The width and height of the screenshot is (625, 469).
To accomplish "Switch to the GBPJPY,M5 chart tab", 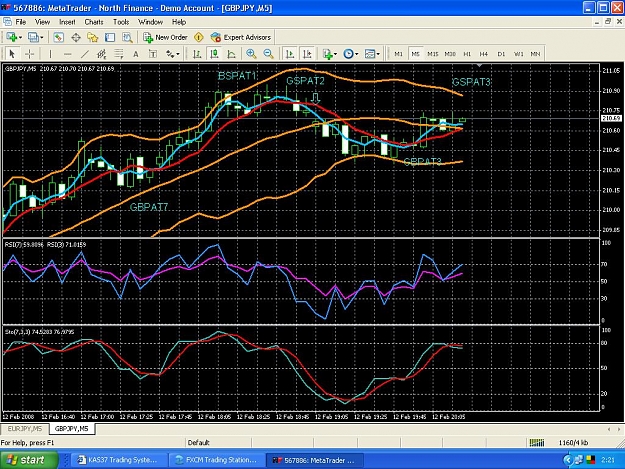I will (72, 429).
